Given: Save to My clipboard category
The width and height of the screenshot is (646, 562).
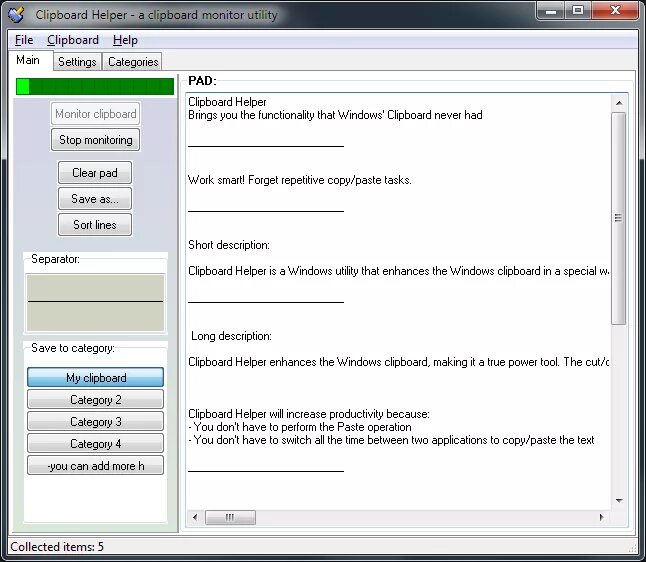Looking at the screenshot, I should coord(96,377).
